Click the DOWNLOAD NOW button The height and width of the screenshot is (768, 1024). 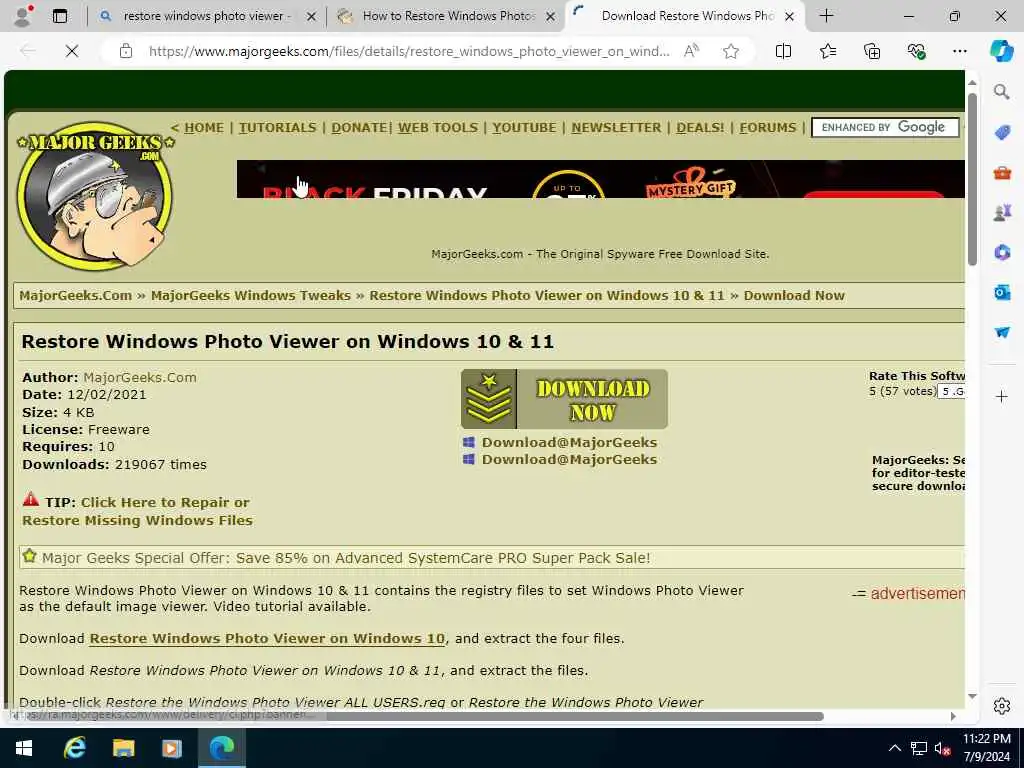[564, 399]
